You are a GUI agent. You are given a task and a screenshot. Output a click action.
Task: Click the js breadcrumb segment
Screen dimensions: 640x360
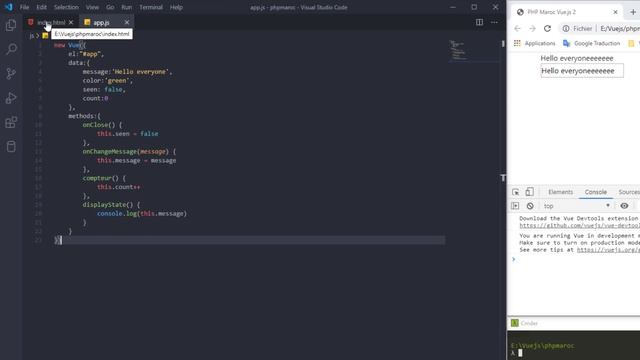point(31,36)
